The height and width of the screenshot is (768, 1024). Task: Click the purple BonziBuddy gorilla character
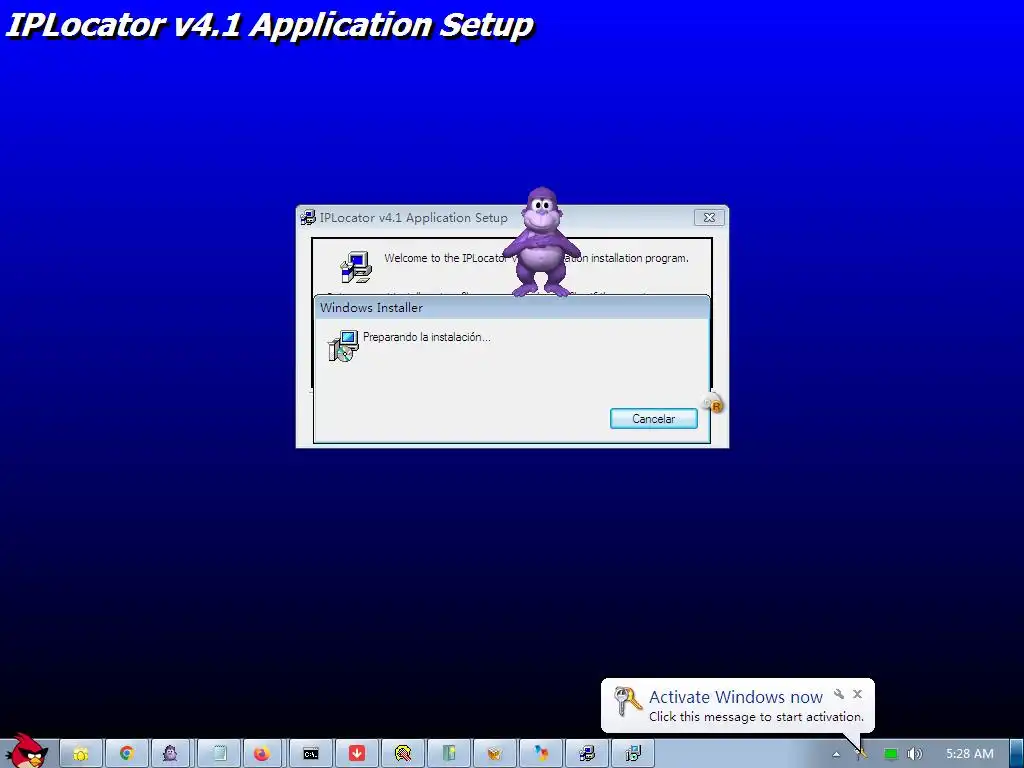(541, 242)
